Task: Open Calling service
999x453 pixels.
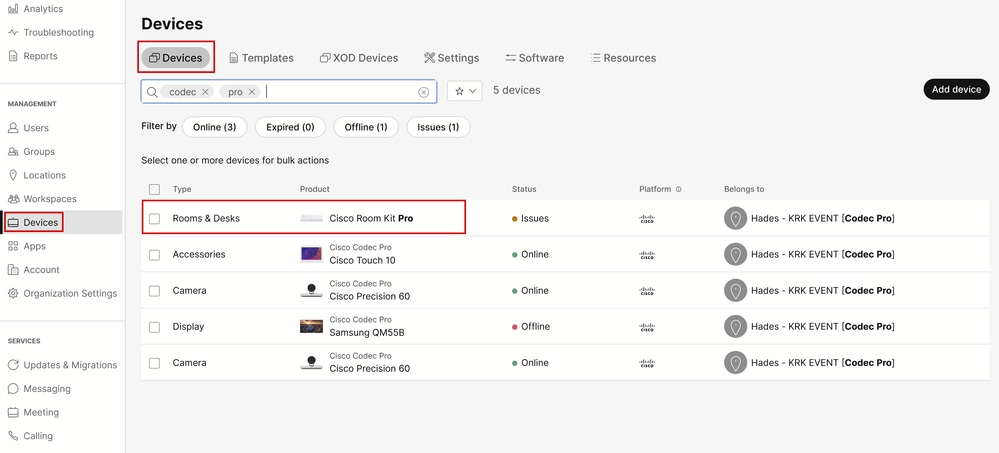Action: point(30,436)
